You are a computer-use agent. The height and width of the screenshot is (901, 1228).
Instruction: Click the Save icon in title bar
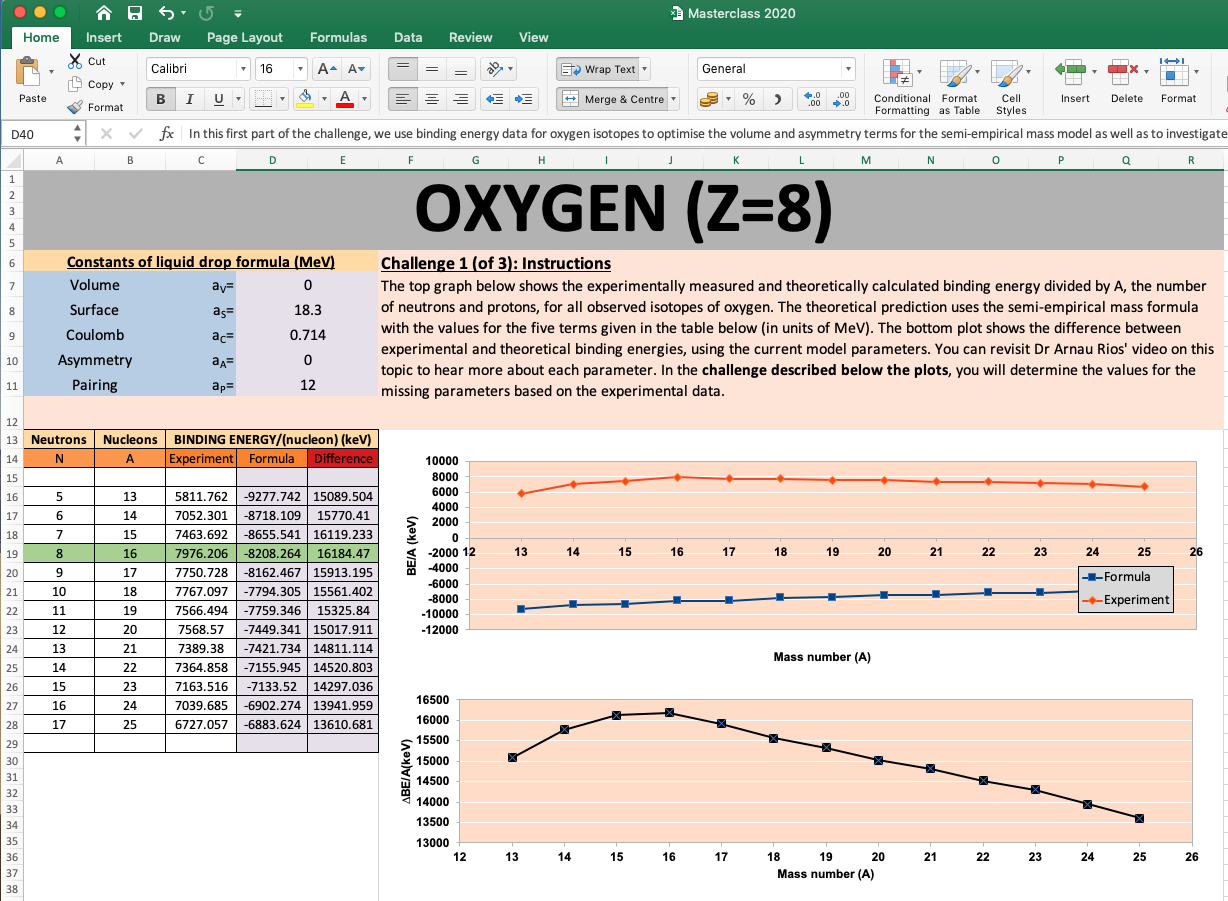(x=135, y=13)
